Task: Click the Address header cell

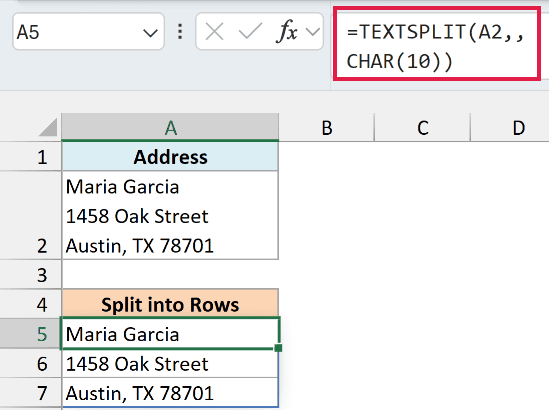Action: point(170,157)
